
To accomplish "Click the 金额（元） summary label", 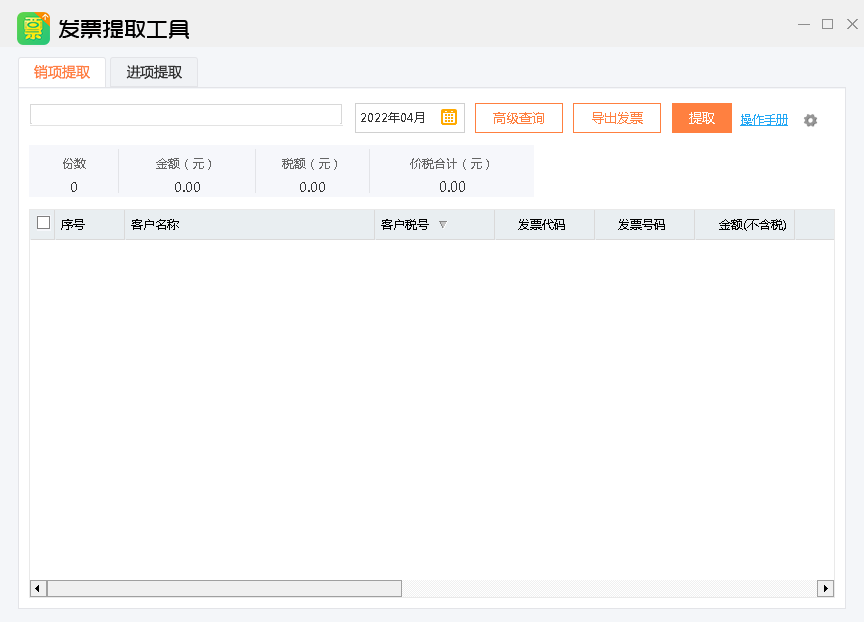I will click(x=183, y=164).
